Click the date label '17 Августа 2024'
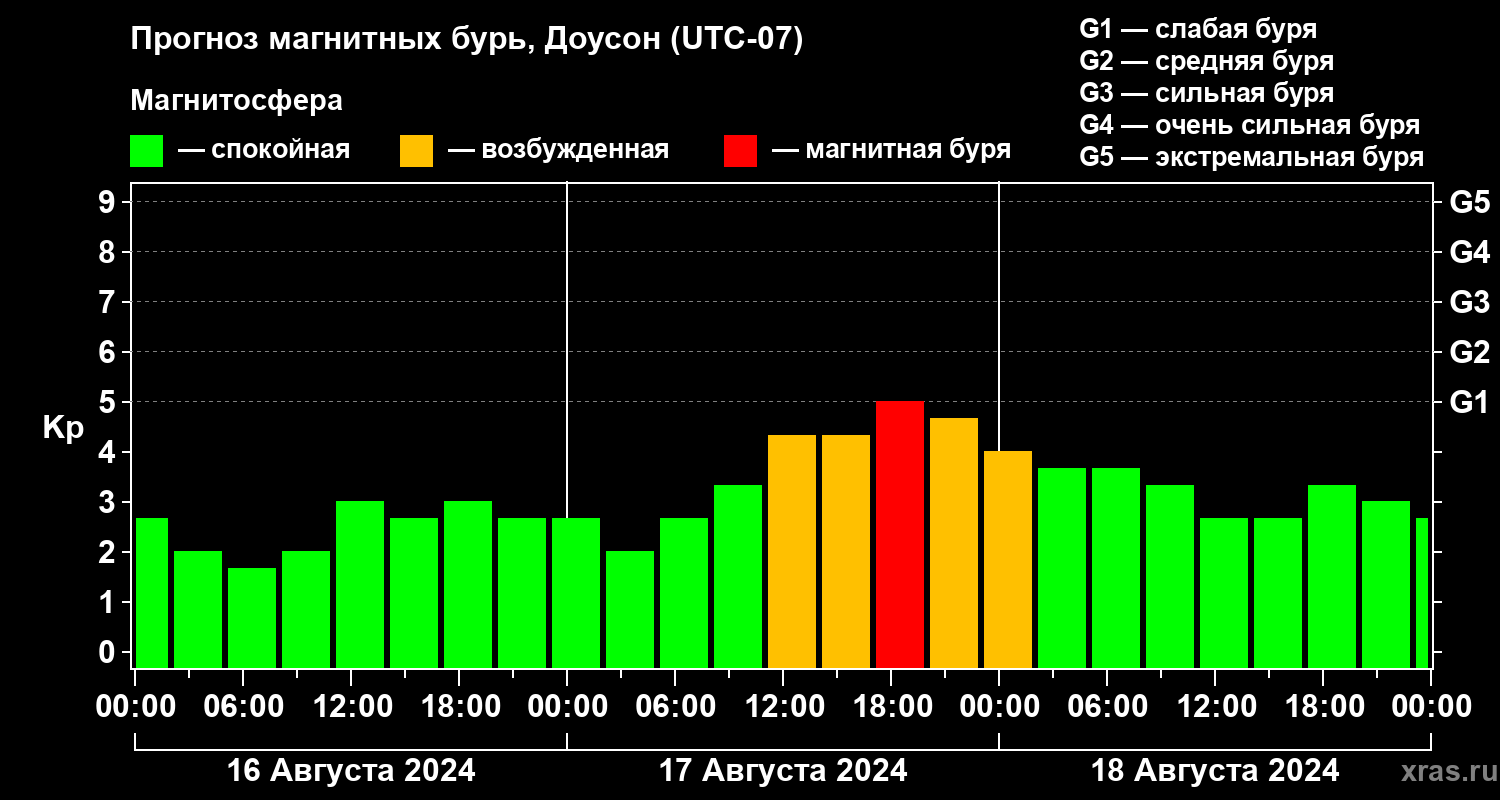This screenshot has width=1500, height=800. (x=783, y=771)
